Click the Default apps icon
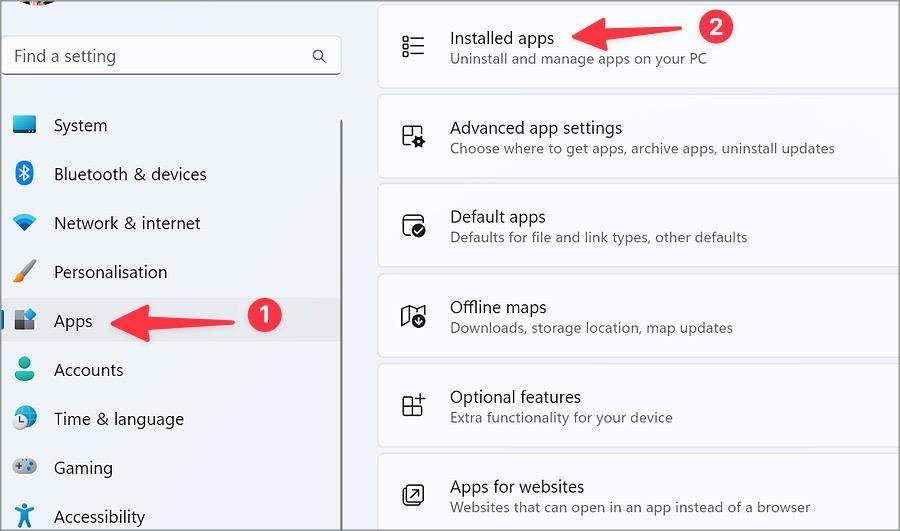The height and width of the screenshot is (531, 900). [x=413, y=226]
